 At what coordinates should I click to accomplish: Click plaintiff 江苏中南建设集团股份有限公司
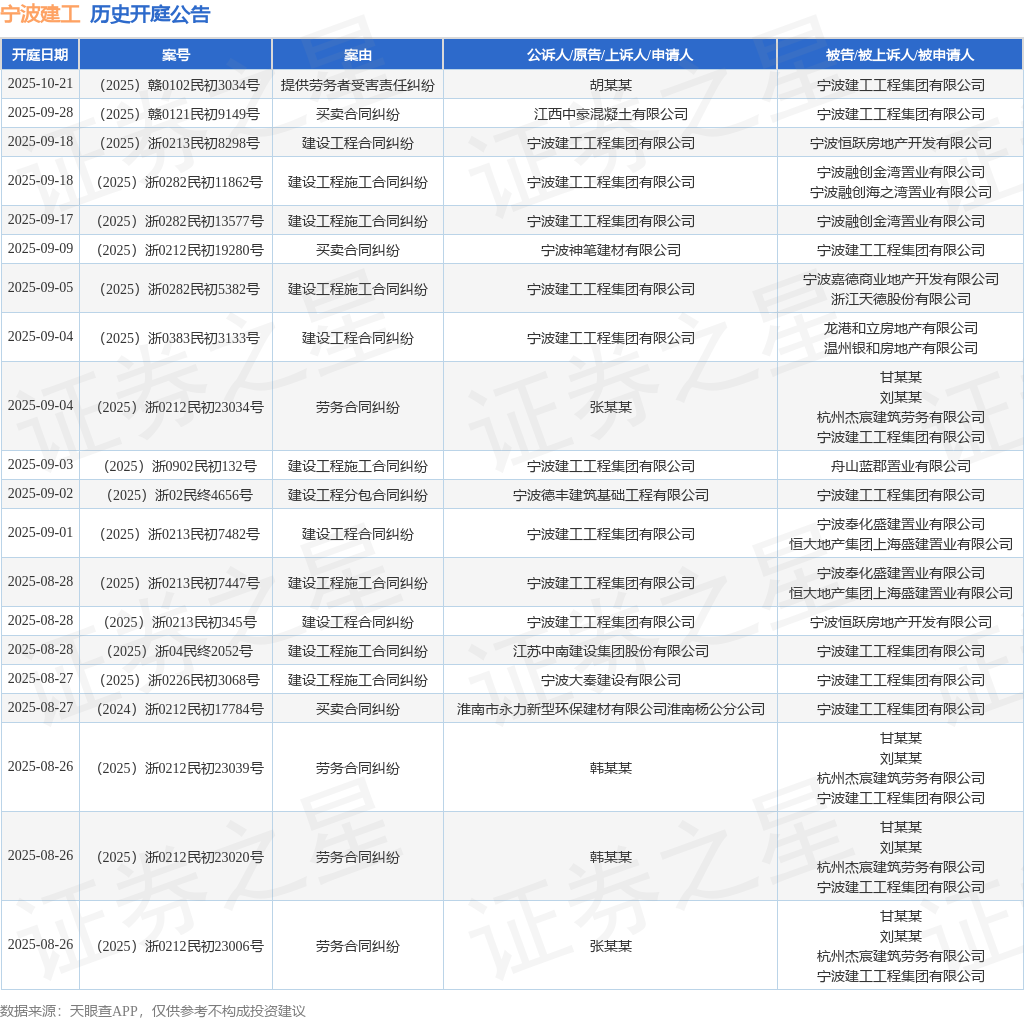click(611, 651)
